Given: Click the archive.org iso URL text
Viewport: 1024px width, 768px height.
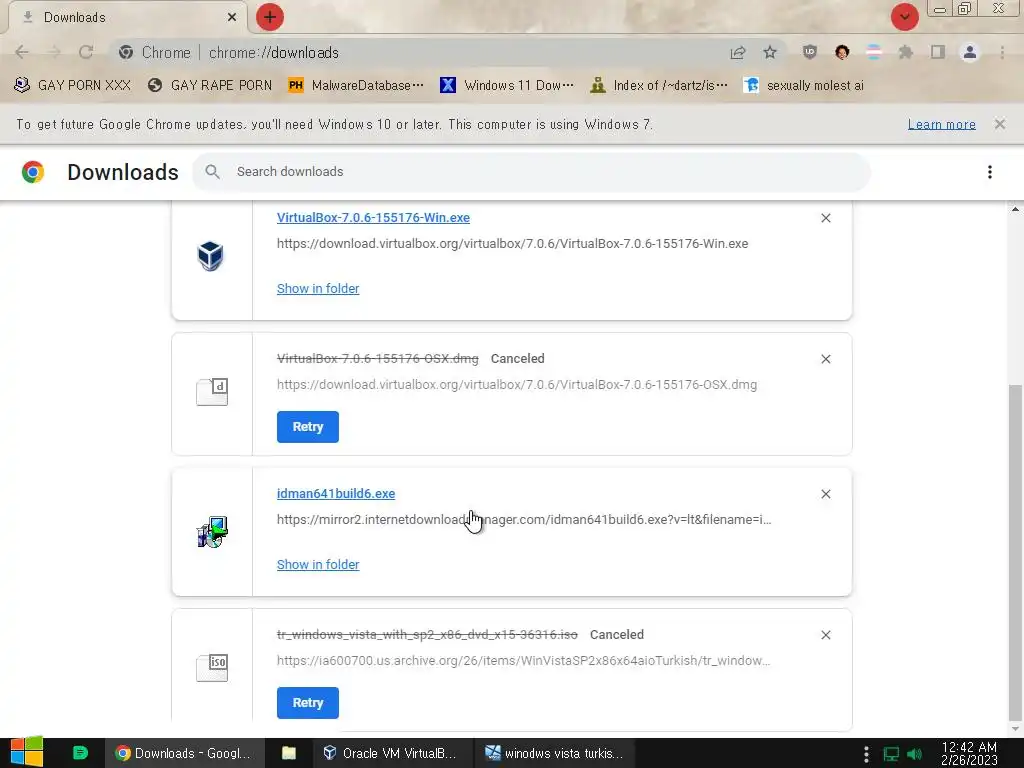Looking at the screenshot, I should (x=523, y=660).
